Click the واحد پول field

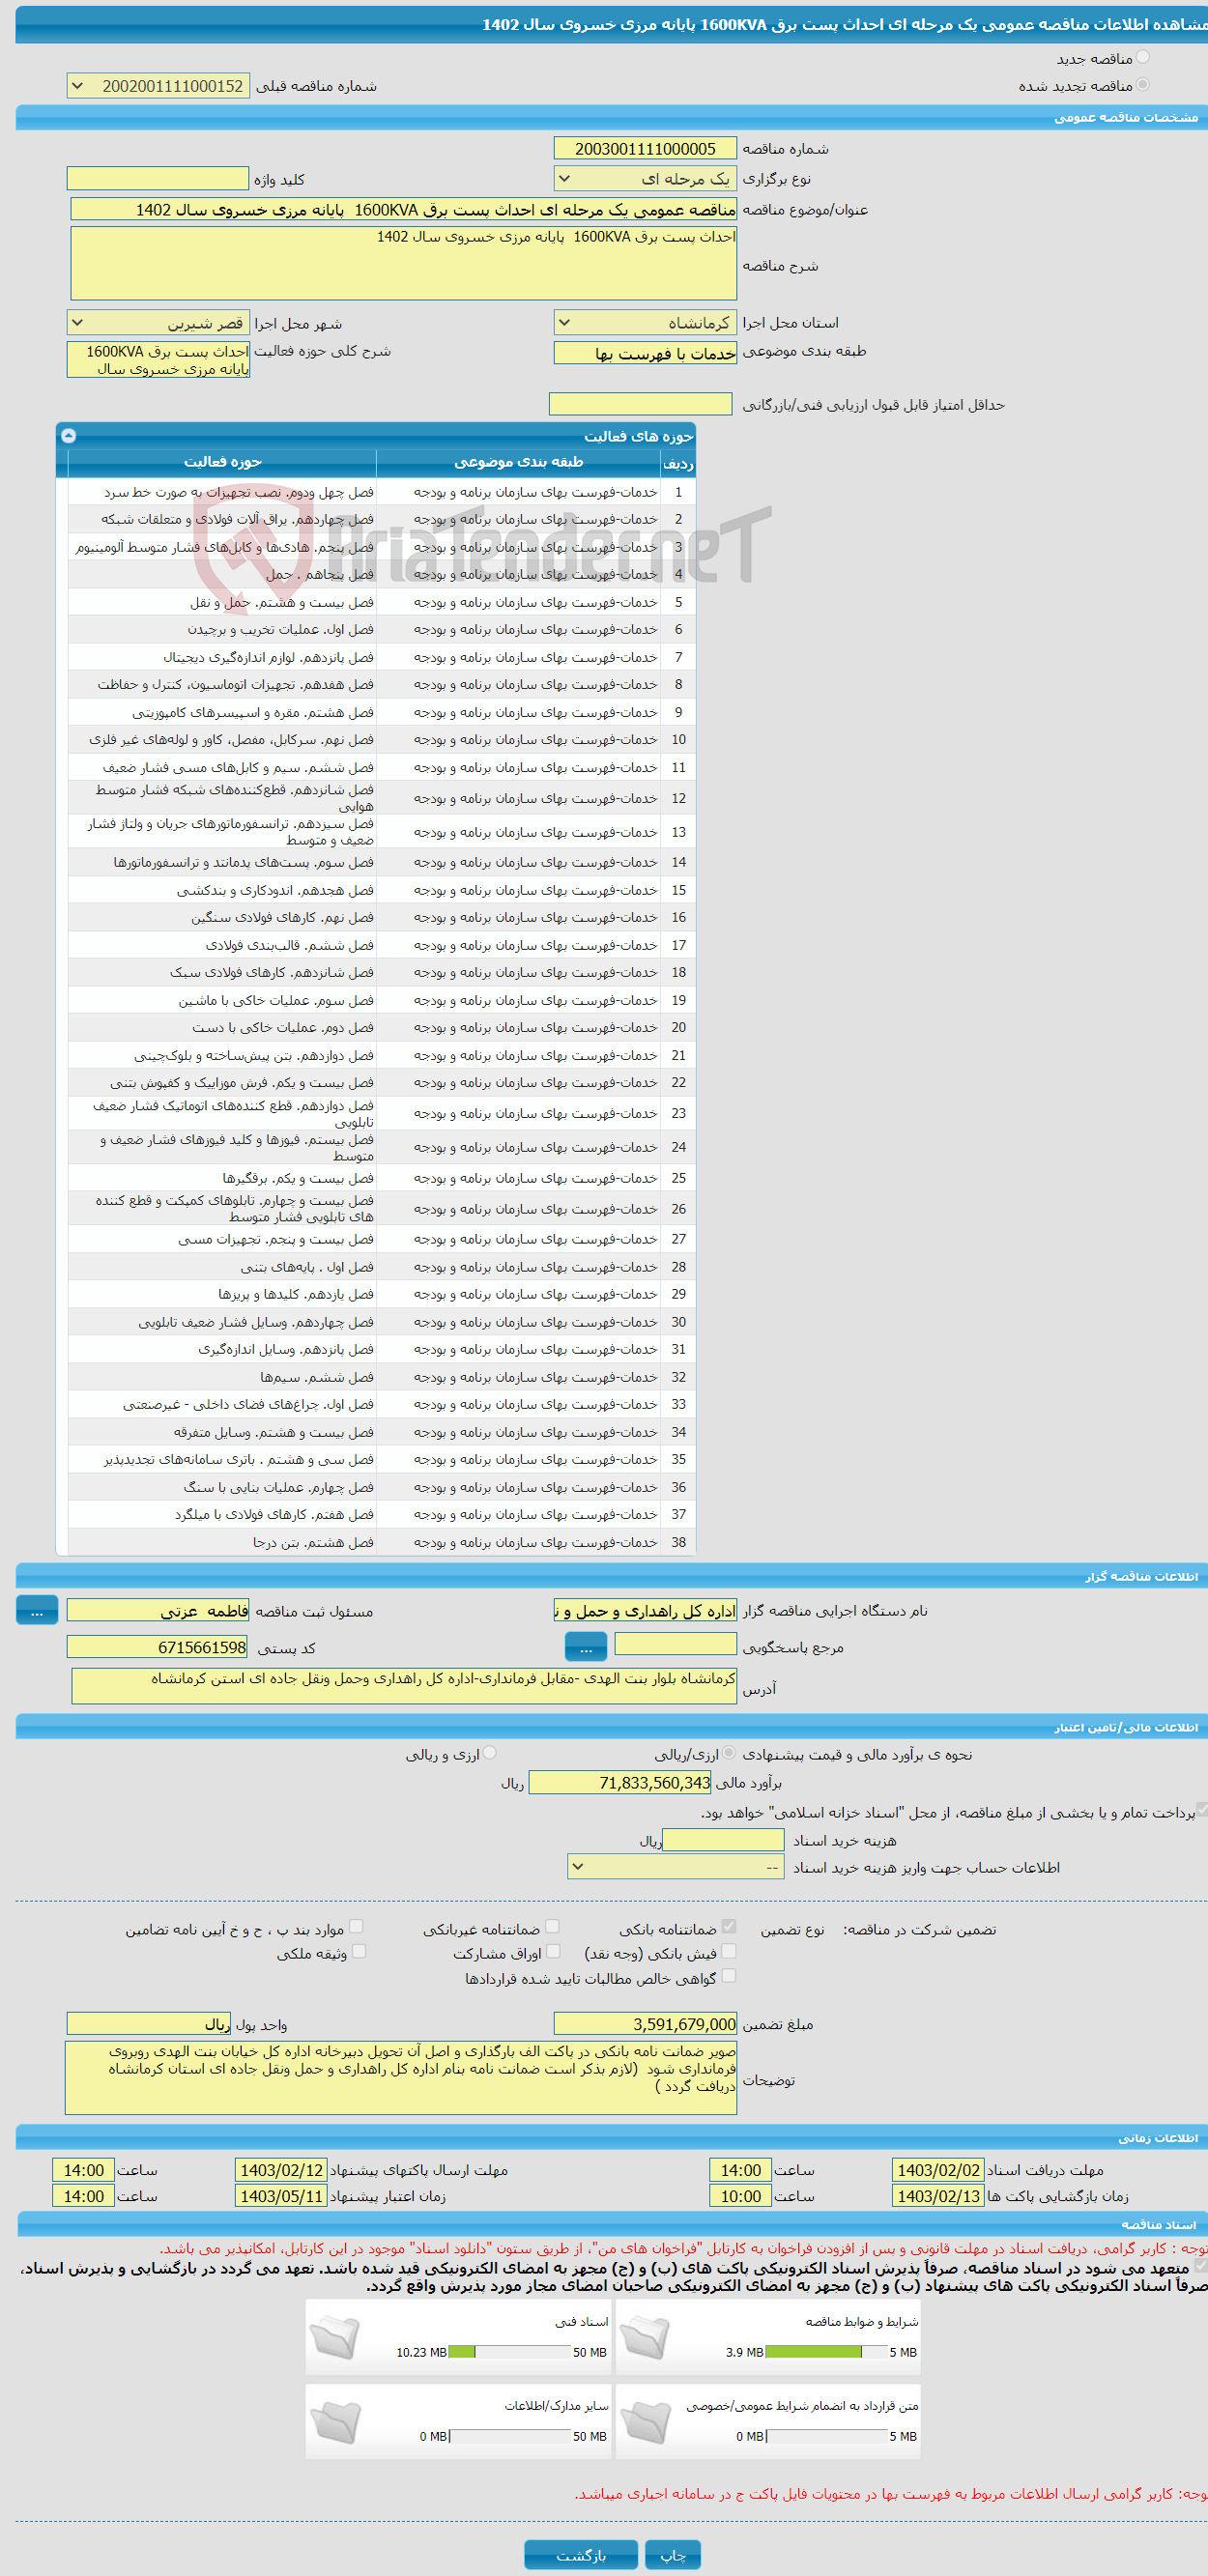coord(149,2023)
